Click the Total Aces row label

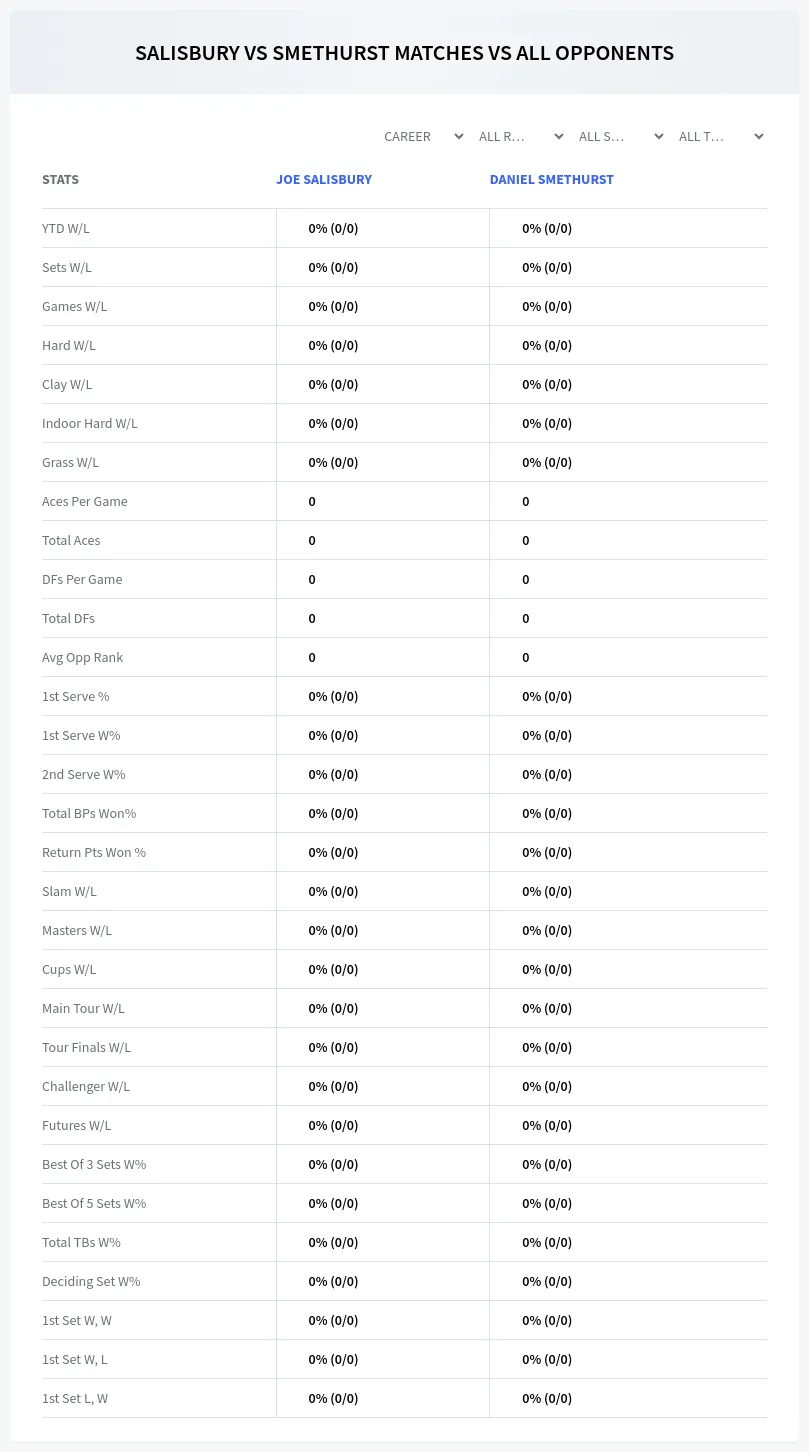tap(71, 540)
